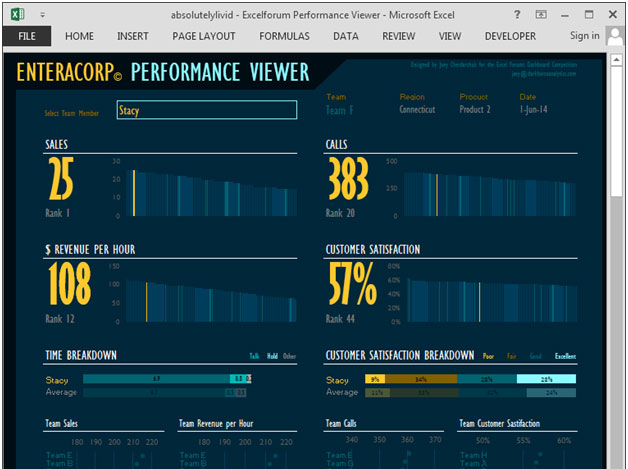
Task: Click the Connecticut region value
Action: [x=417, y=109]
